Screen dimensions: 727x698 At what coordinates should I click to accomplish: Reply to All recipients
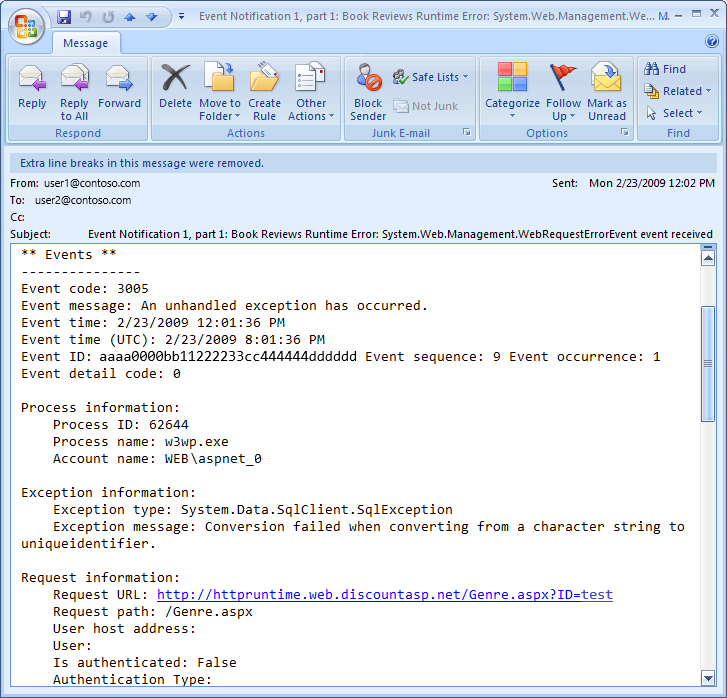(x=74, y=92)
